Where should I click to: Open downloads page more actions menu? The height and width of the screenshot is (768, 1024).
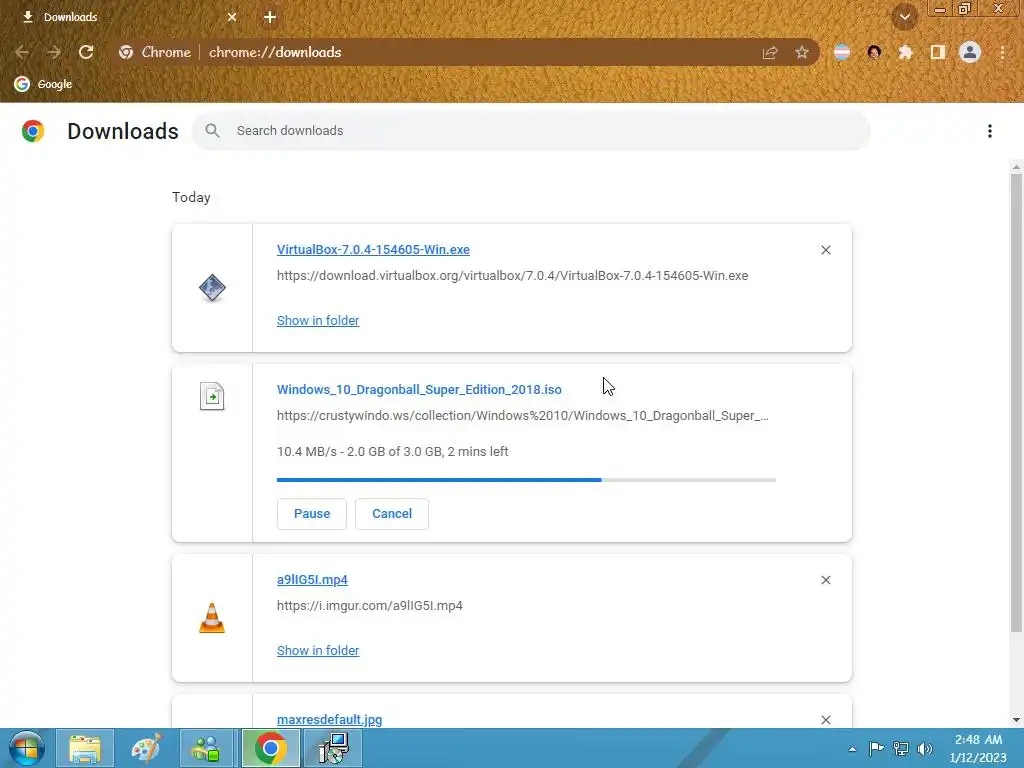[x=990, y=131]
